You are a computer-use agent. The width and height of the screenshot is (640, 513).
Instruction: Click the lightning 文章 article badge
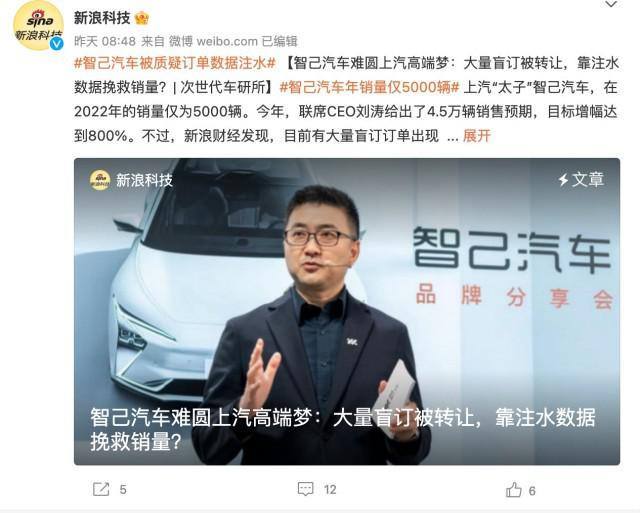[x=581, y=180]
